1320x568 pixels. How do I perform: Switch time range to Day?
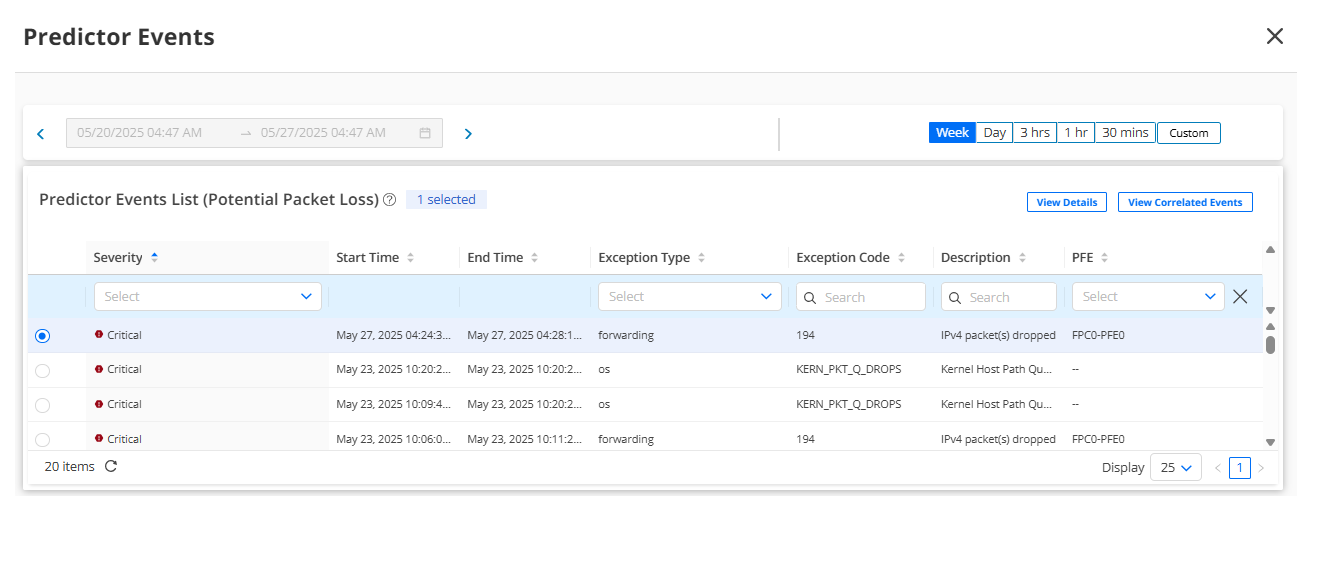(x=994, y=133)
